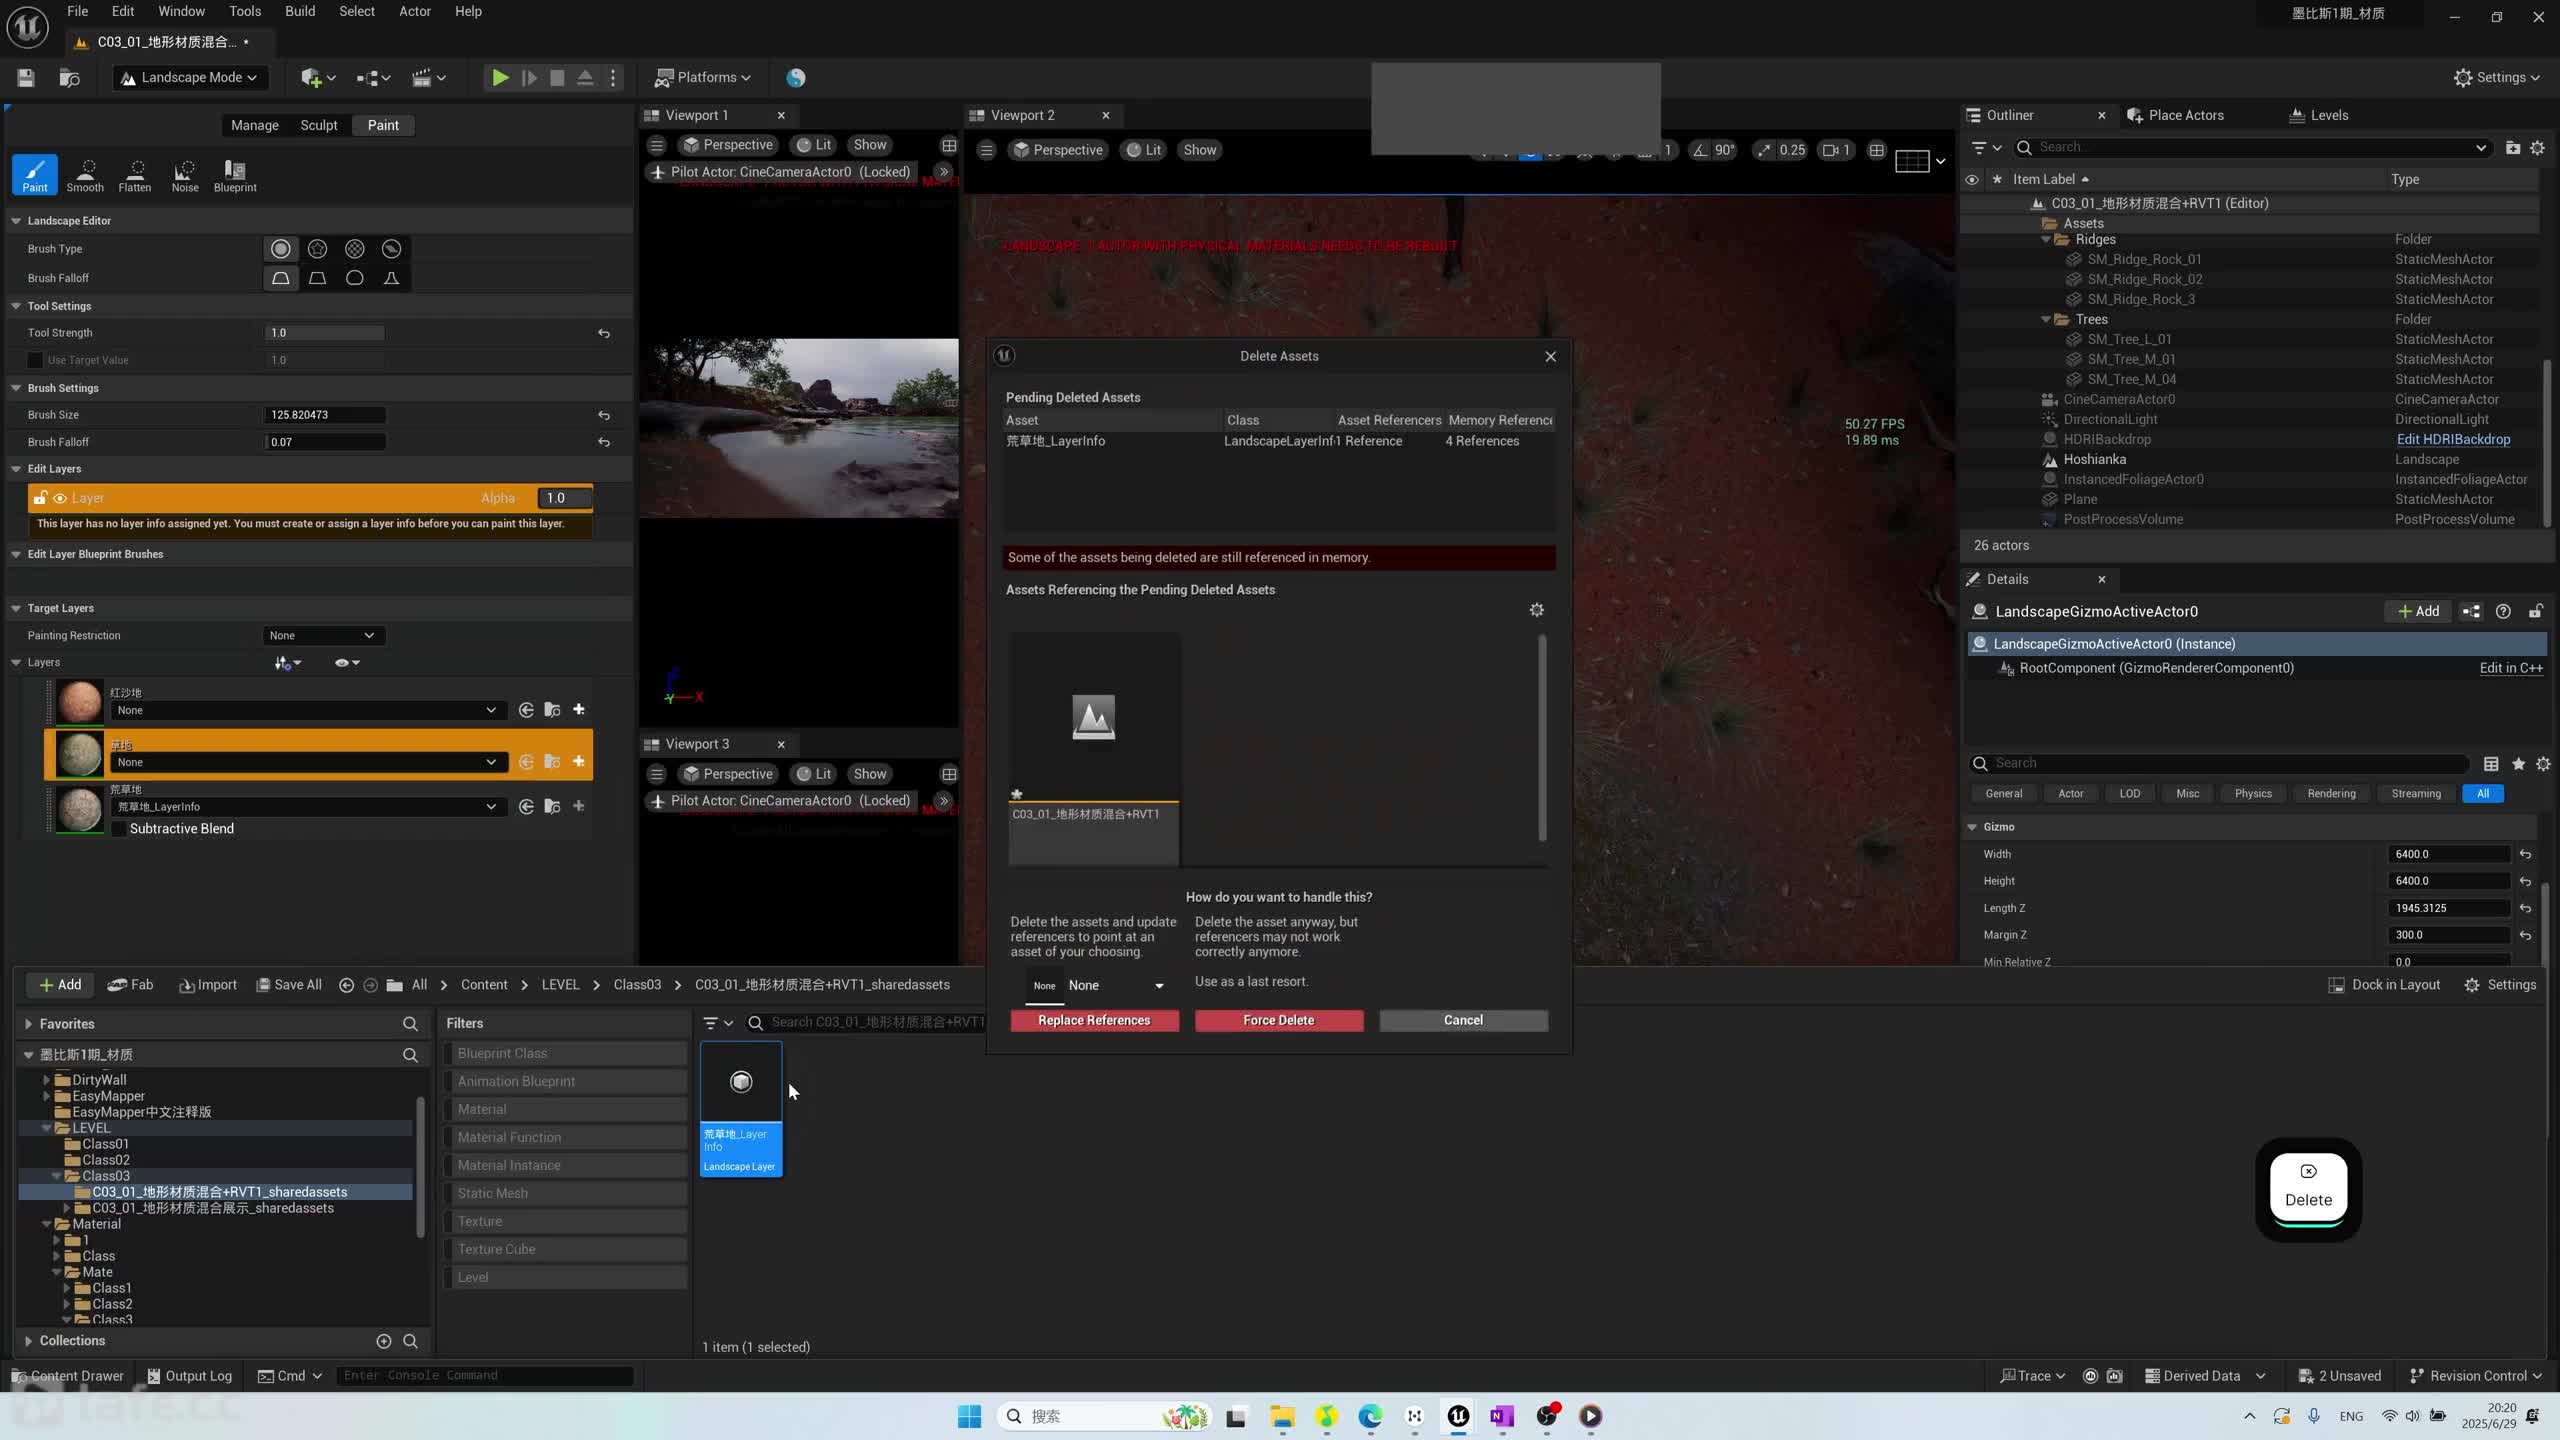Adjust the layer Alpha value slider
Viewport: 2560px width, 1440px height.
[565, 498]
